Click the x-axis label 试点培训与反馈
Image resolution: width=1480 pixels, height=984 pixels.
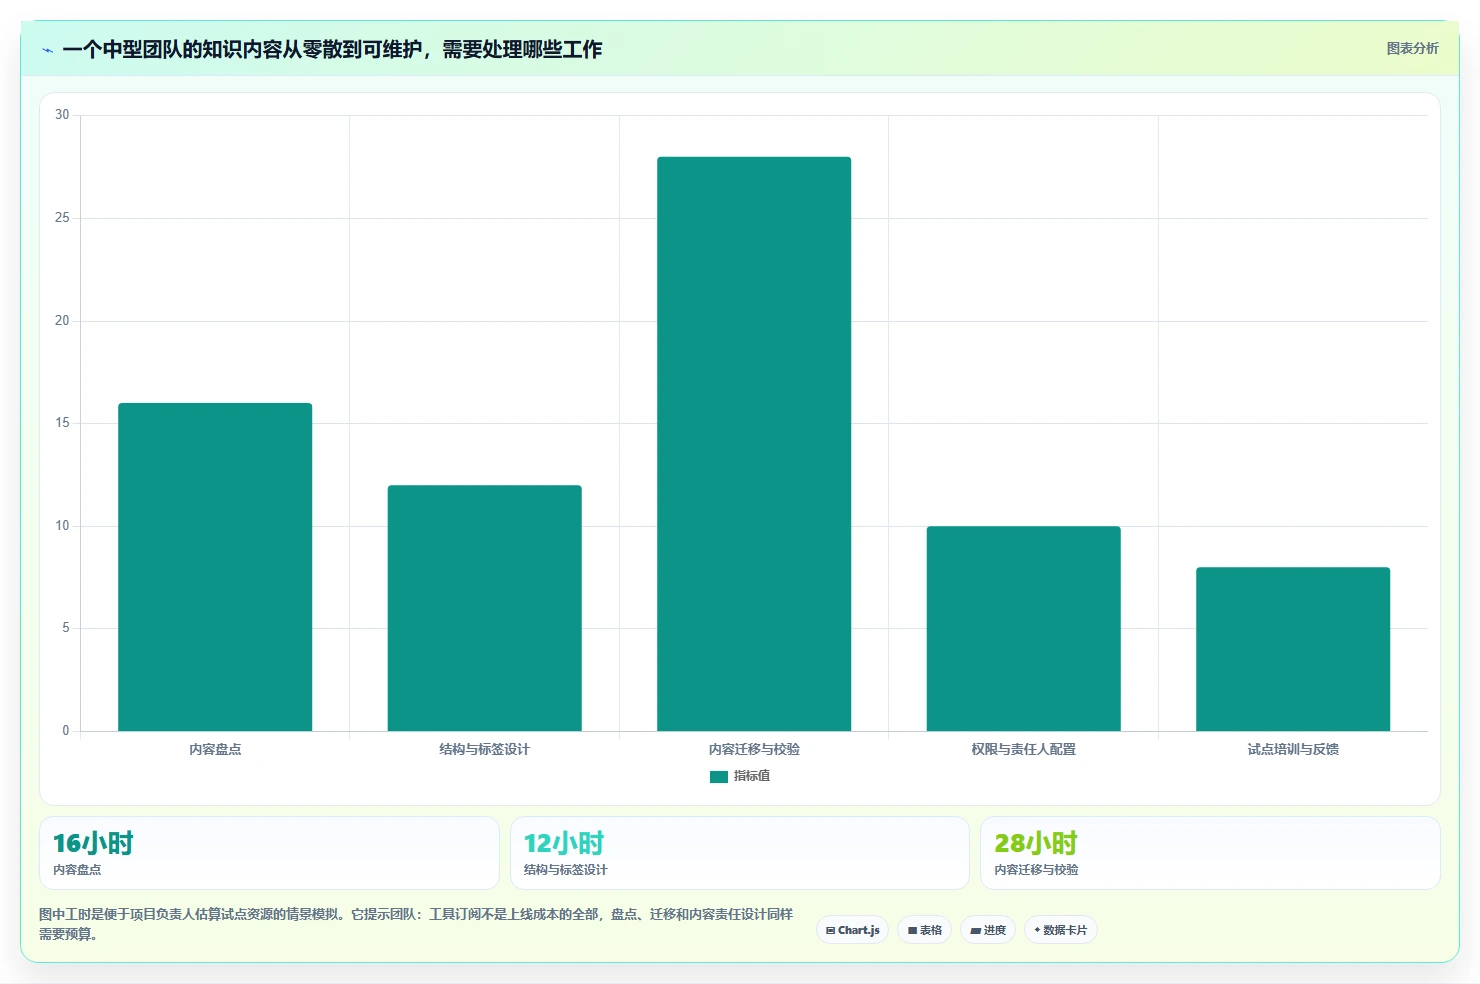click(1293, 749)
